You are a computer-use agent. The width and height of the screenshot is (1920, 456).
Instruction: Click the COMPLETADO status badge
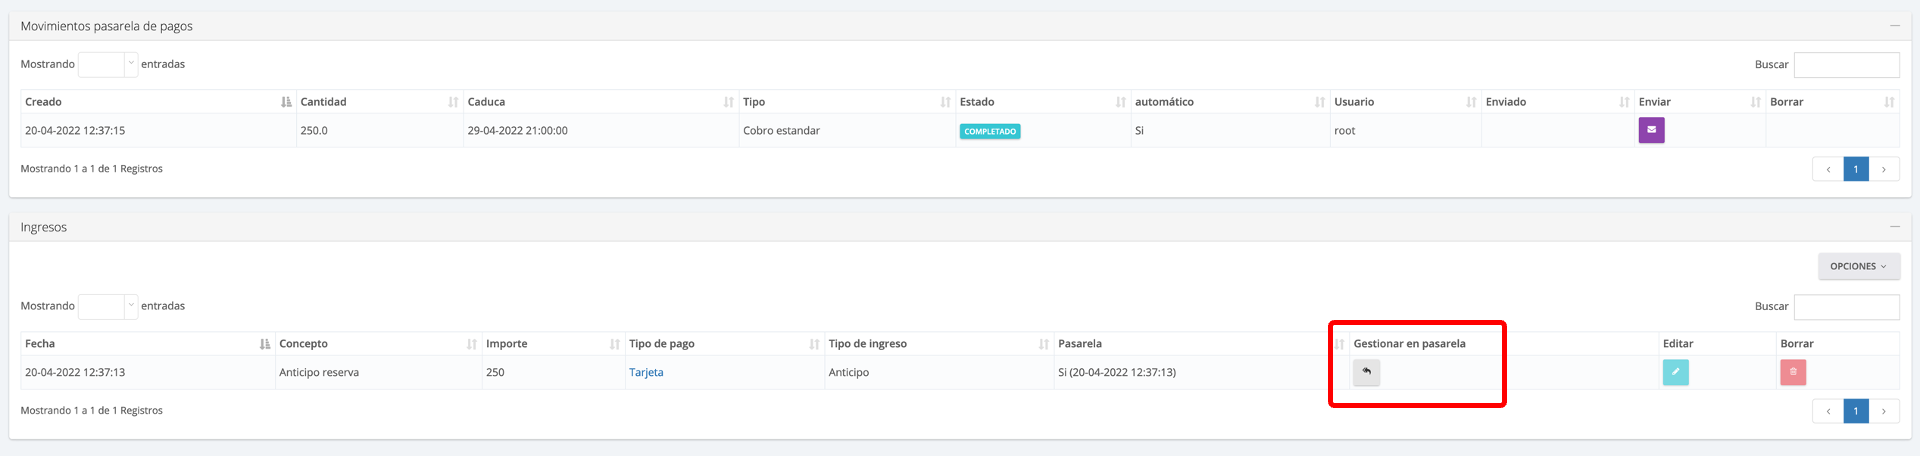(x=989, y=131)
